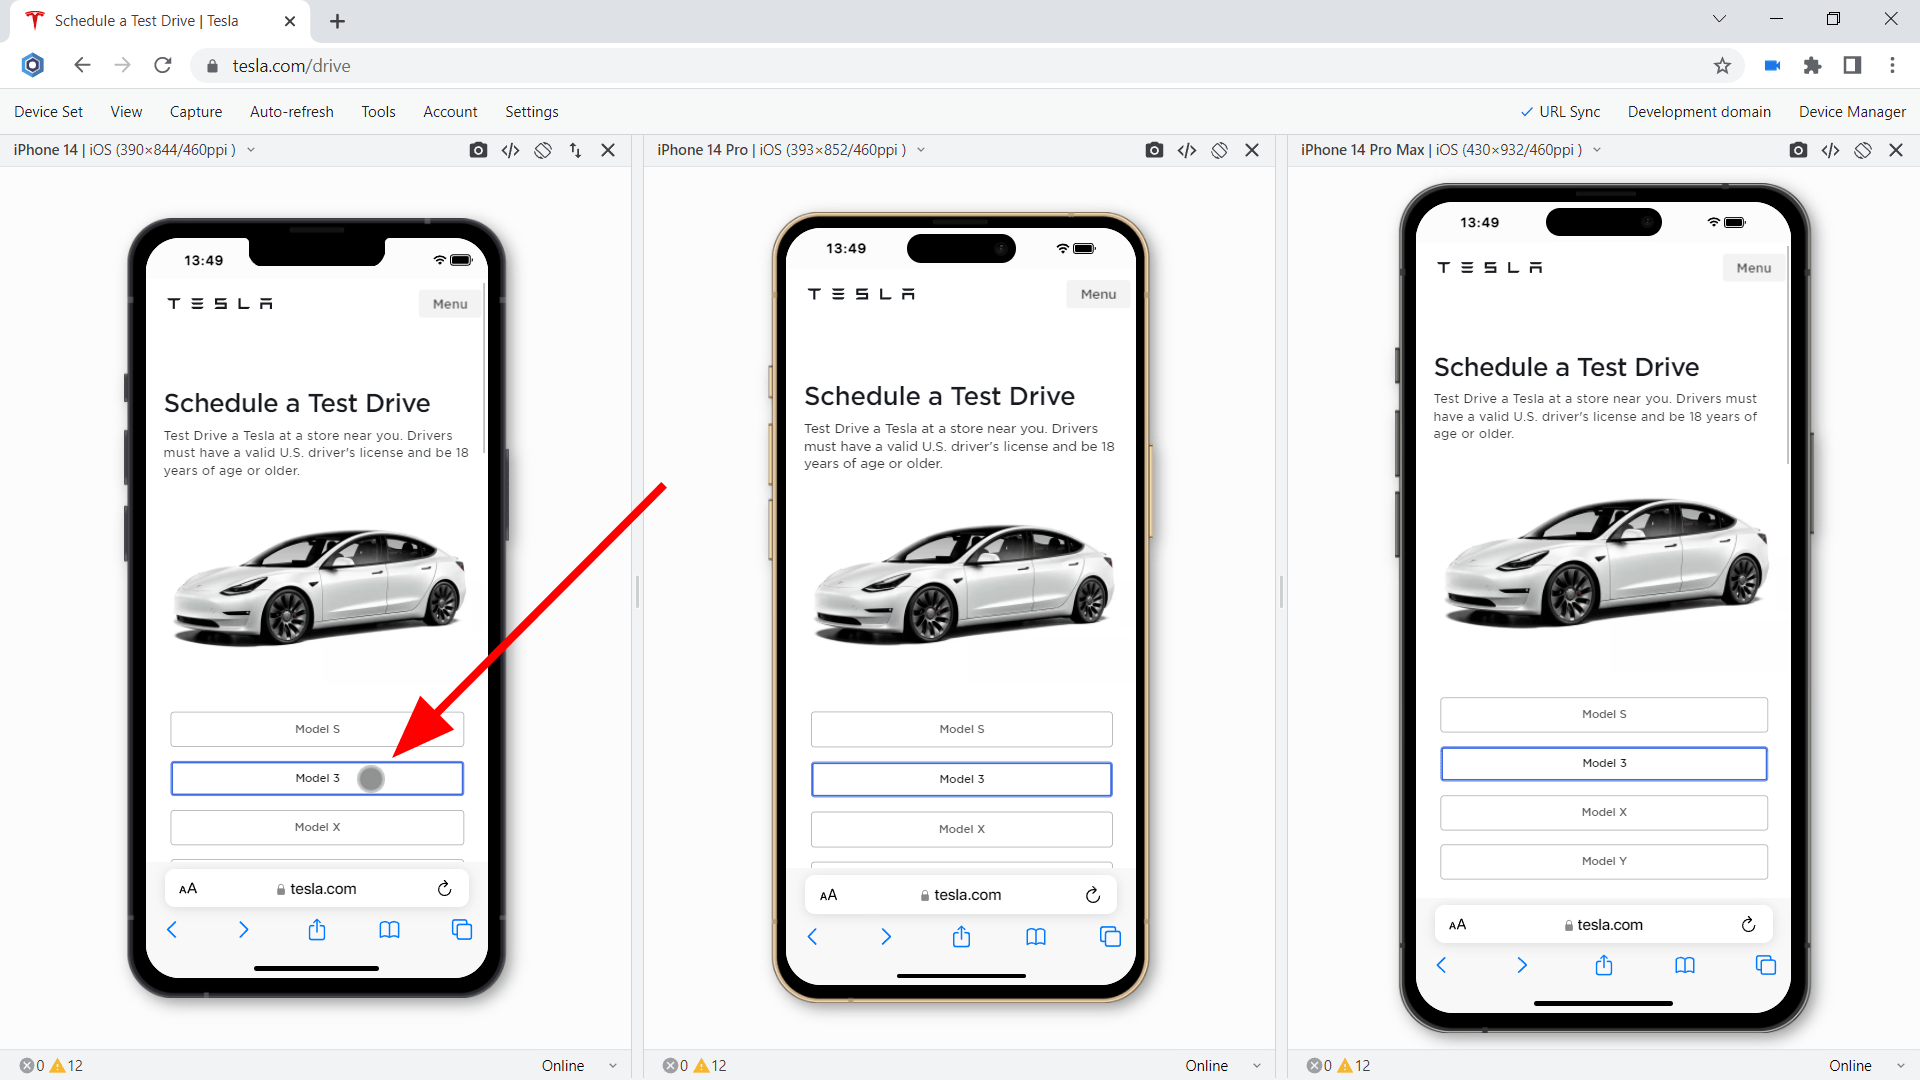Reload the browser page
1920x1080 pixels.
coord(163,66)
